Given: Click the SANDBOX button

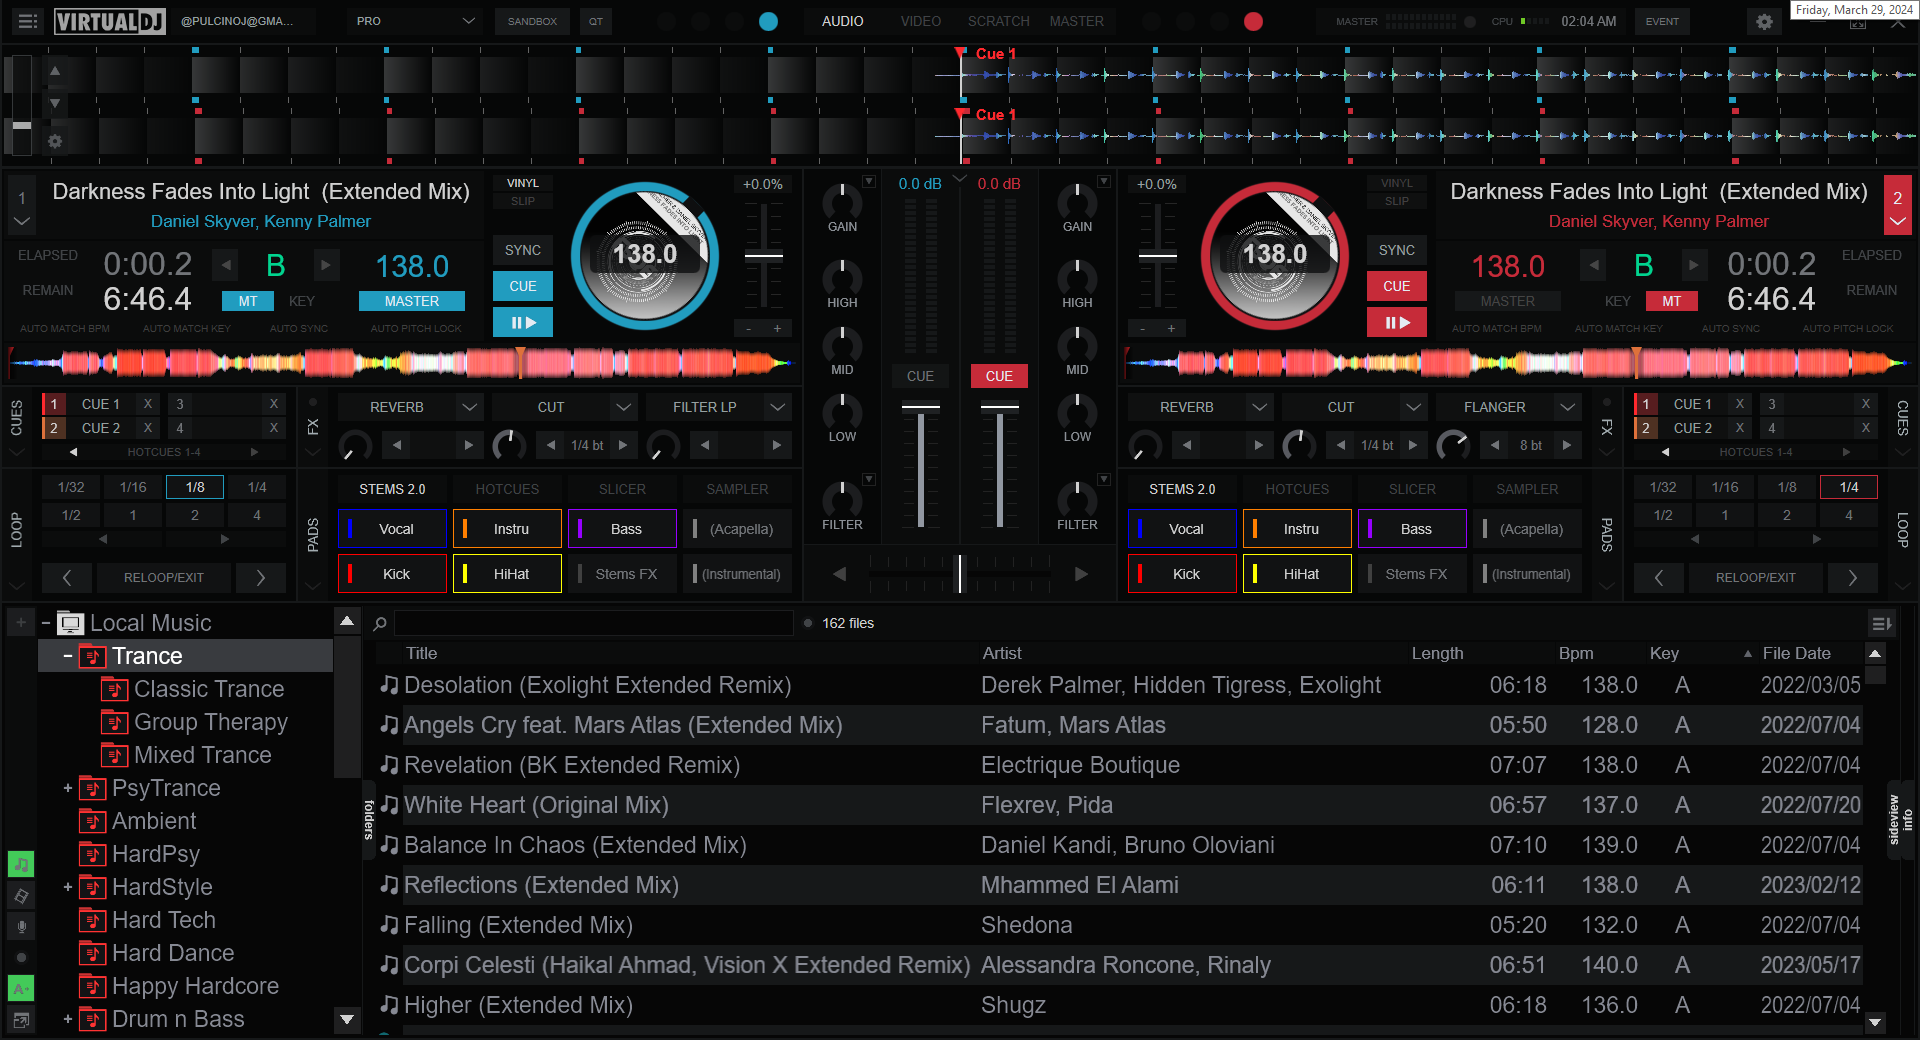Looking at the screenshot, I should click(532, 21).
